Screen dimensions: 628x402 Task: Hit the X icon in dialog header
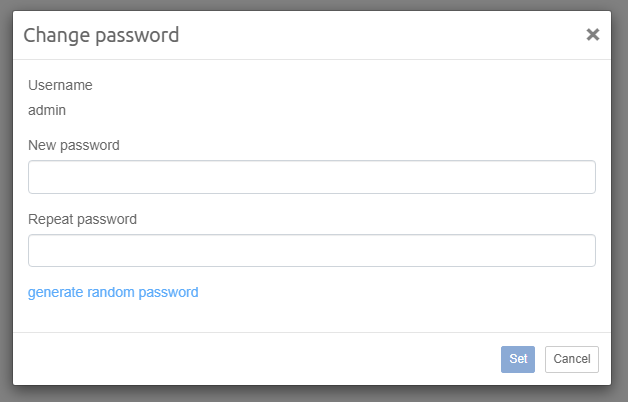point(592,35)
